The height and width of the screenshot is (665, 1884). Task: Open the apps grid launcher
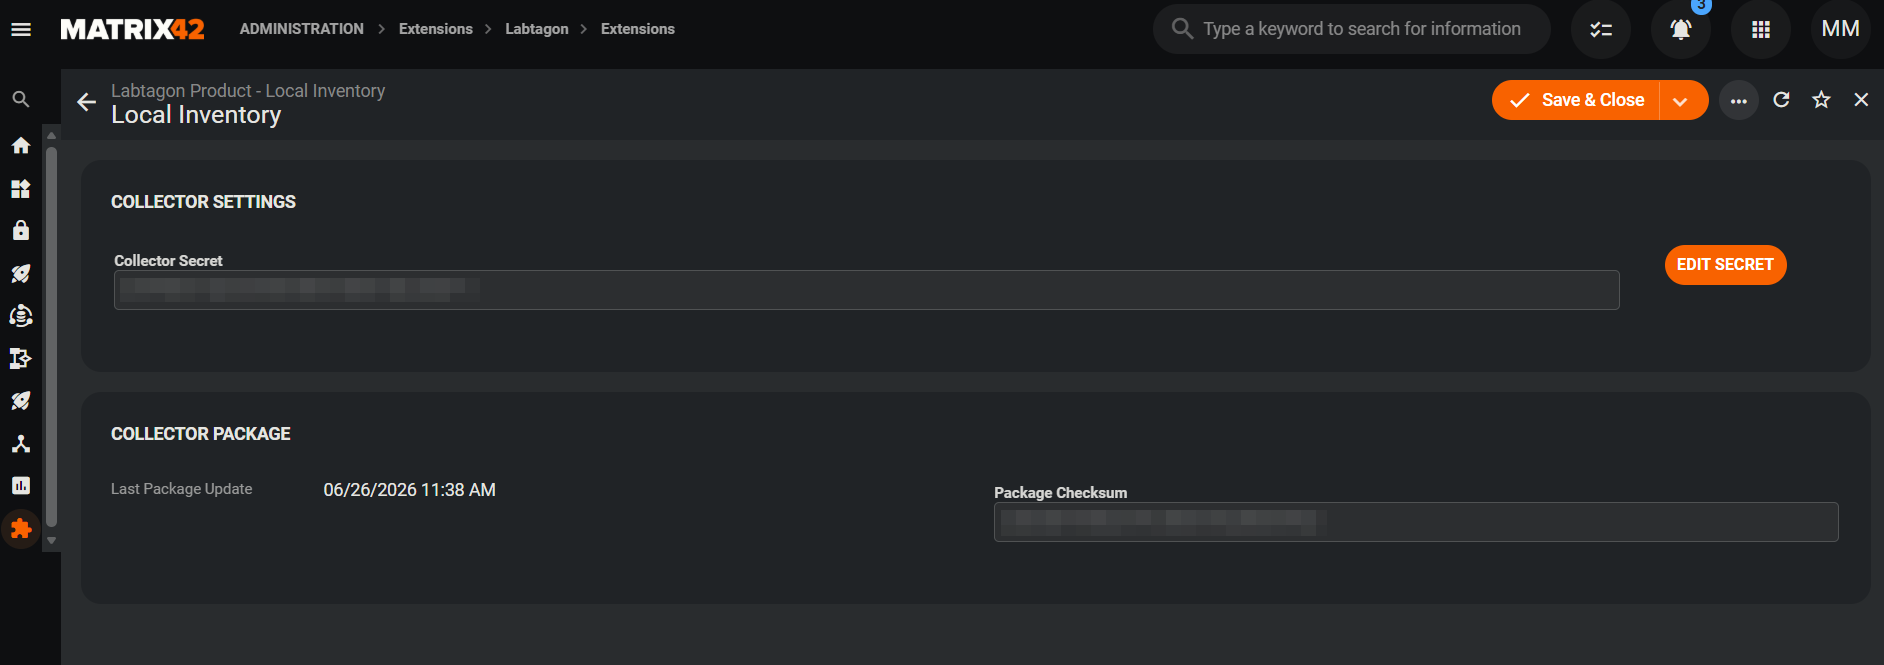click(x=1761, y=29)
